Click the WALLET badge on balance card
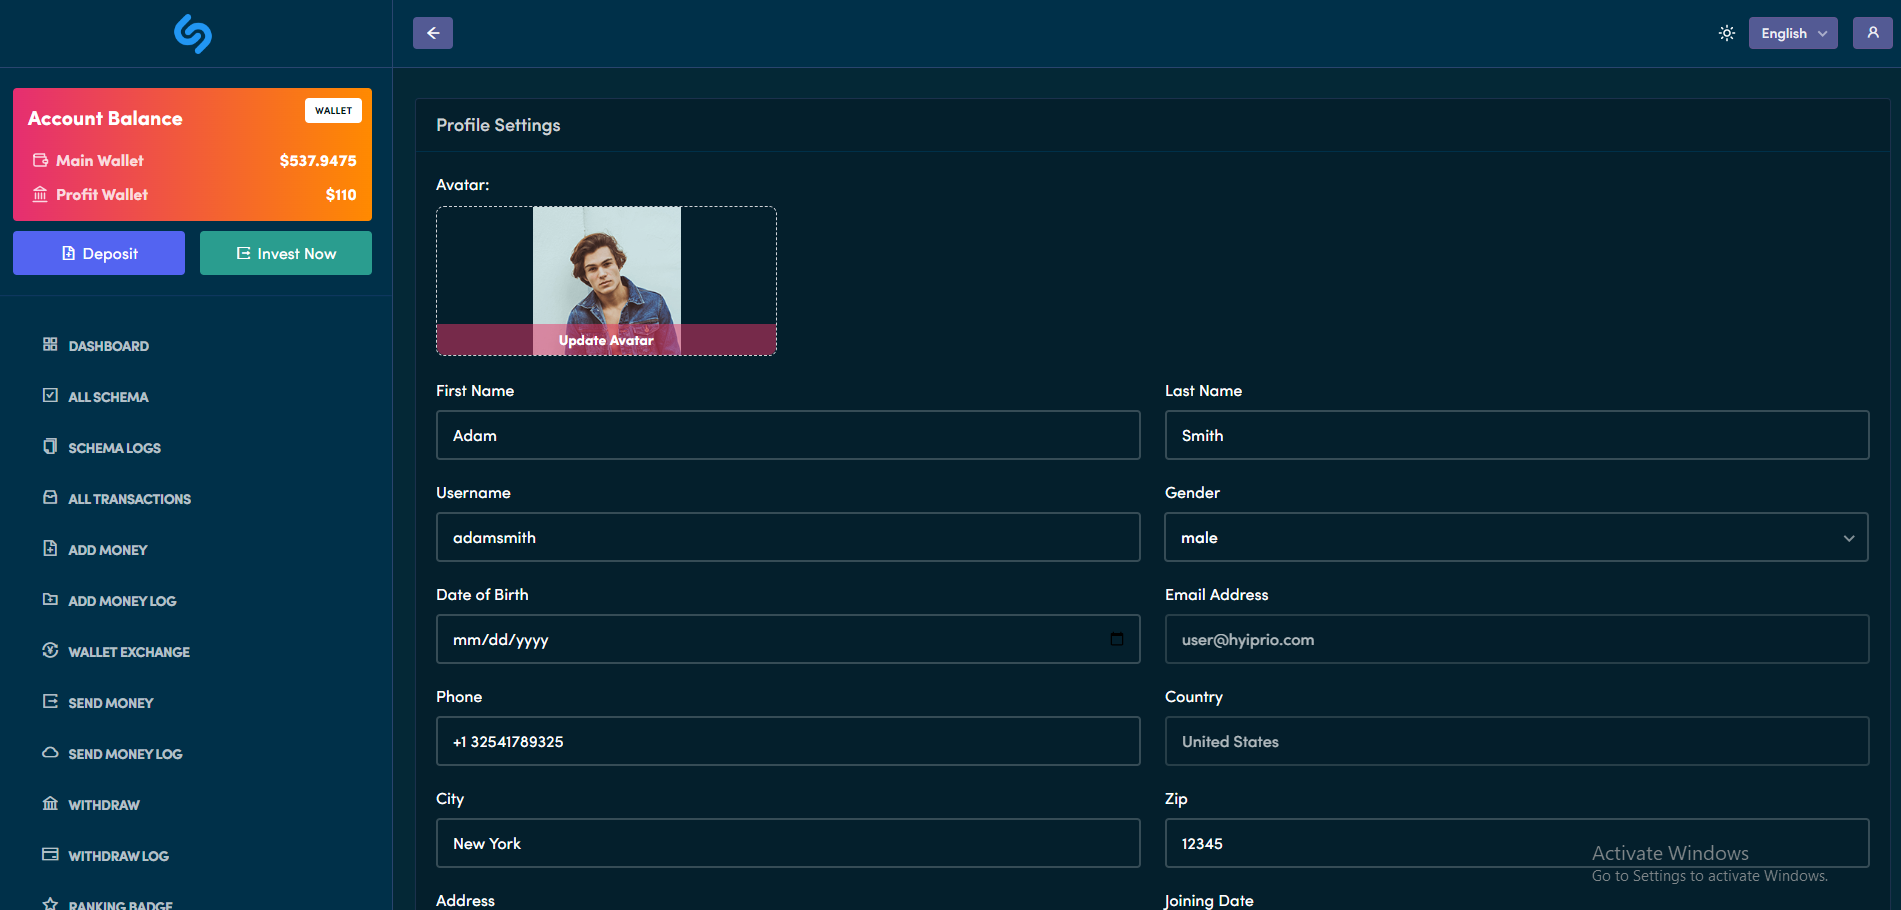Image resolution: width=1901 pixels, height=910 pixels. 333,111
